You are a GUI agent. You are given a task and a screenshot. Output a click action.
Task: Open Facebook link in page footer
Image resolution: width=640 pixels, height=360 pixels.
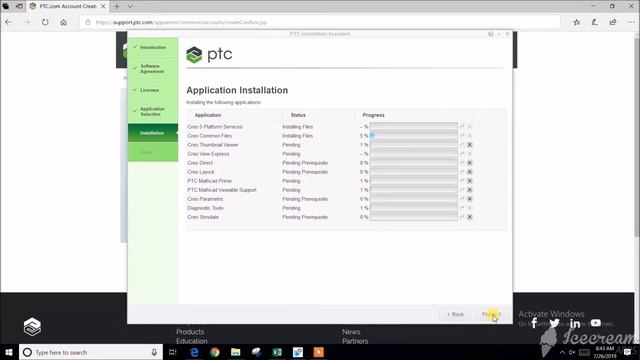(534, 323)
